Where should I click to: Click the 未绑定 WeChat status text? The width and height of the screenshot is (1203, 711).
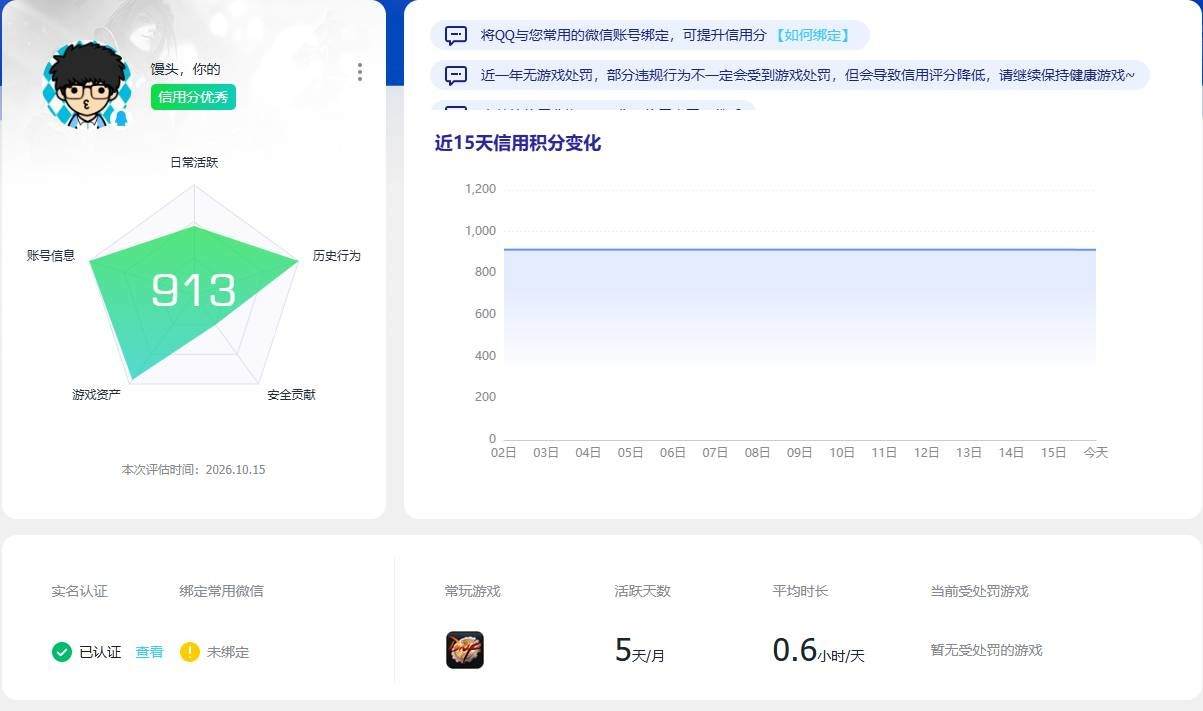click(x=228, y=652)
